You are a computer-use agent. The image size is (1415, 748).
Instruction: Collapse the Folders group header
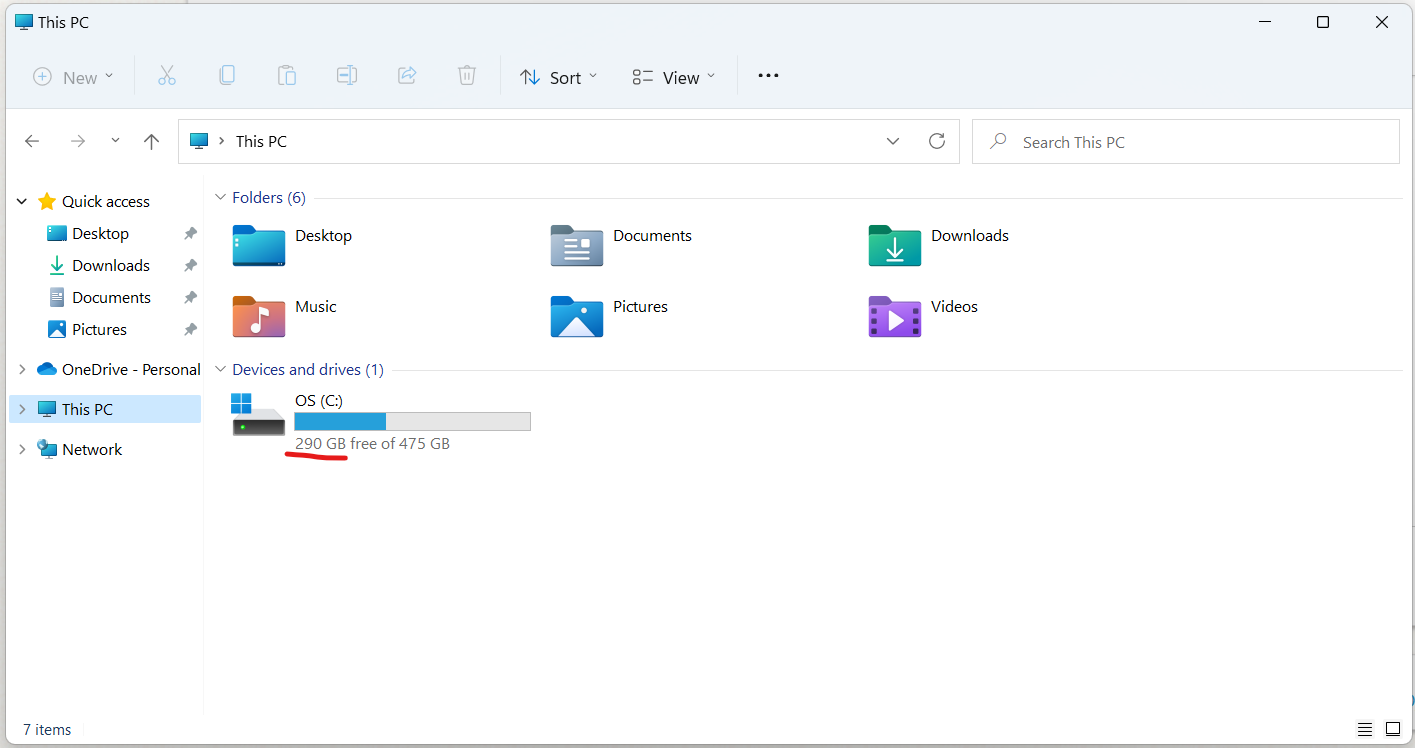pyautogui.click(x=221, y=198)
